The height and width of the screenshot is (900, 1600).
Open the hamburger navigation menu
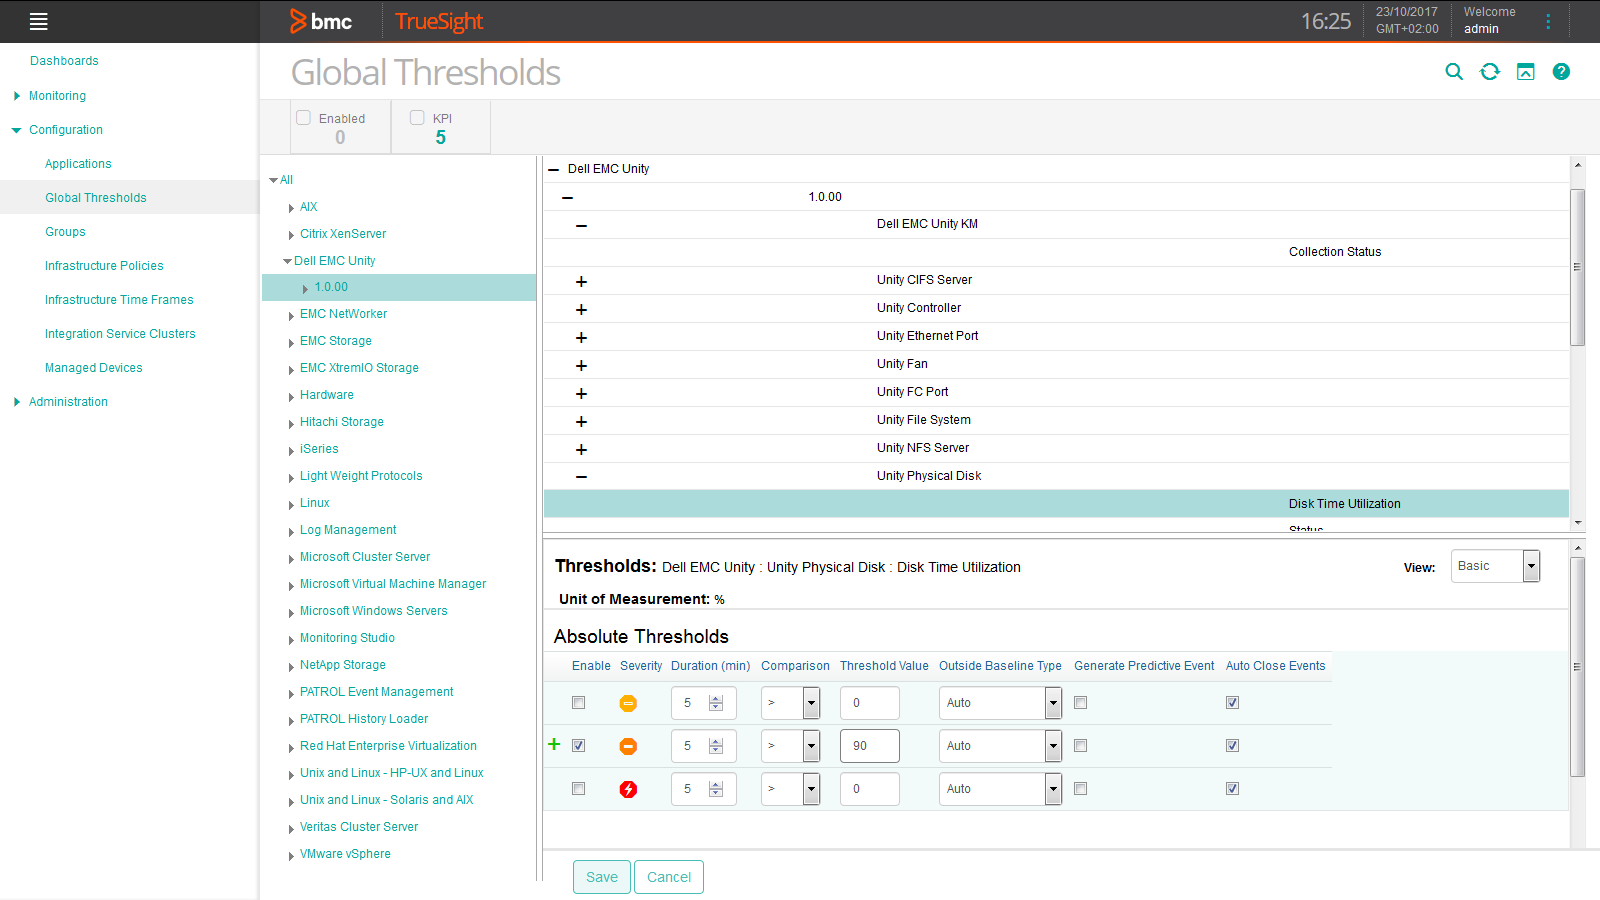tap(38, 21)
